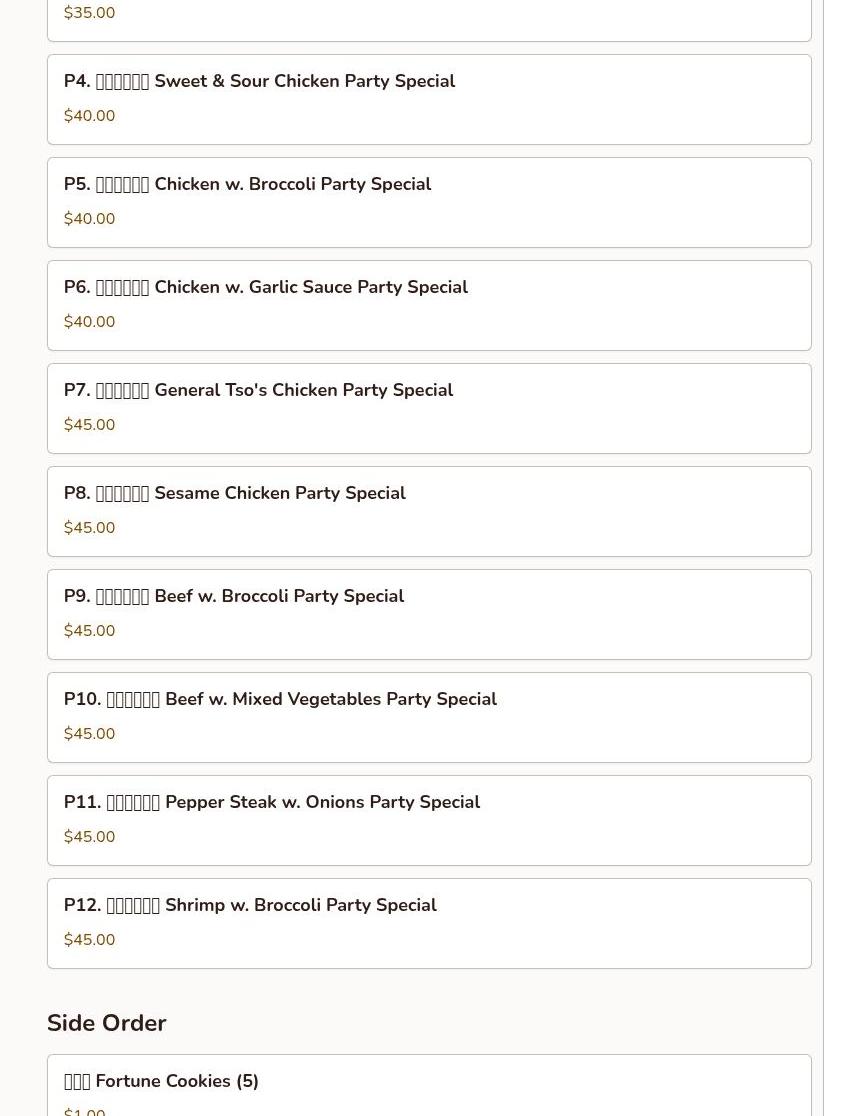This screenshot has height=1116, width=844.
Task: Pick P9 Beef w. Broccoli Party Special
Action: [234, 597]
